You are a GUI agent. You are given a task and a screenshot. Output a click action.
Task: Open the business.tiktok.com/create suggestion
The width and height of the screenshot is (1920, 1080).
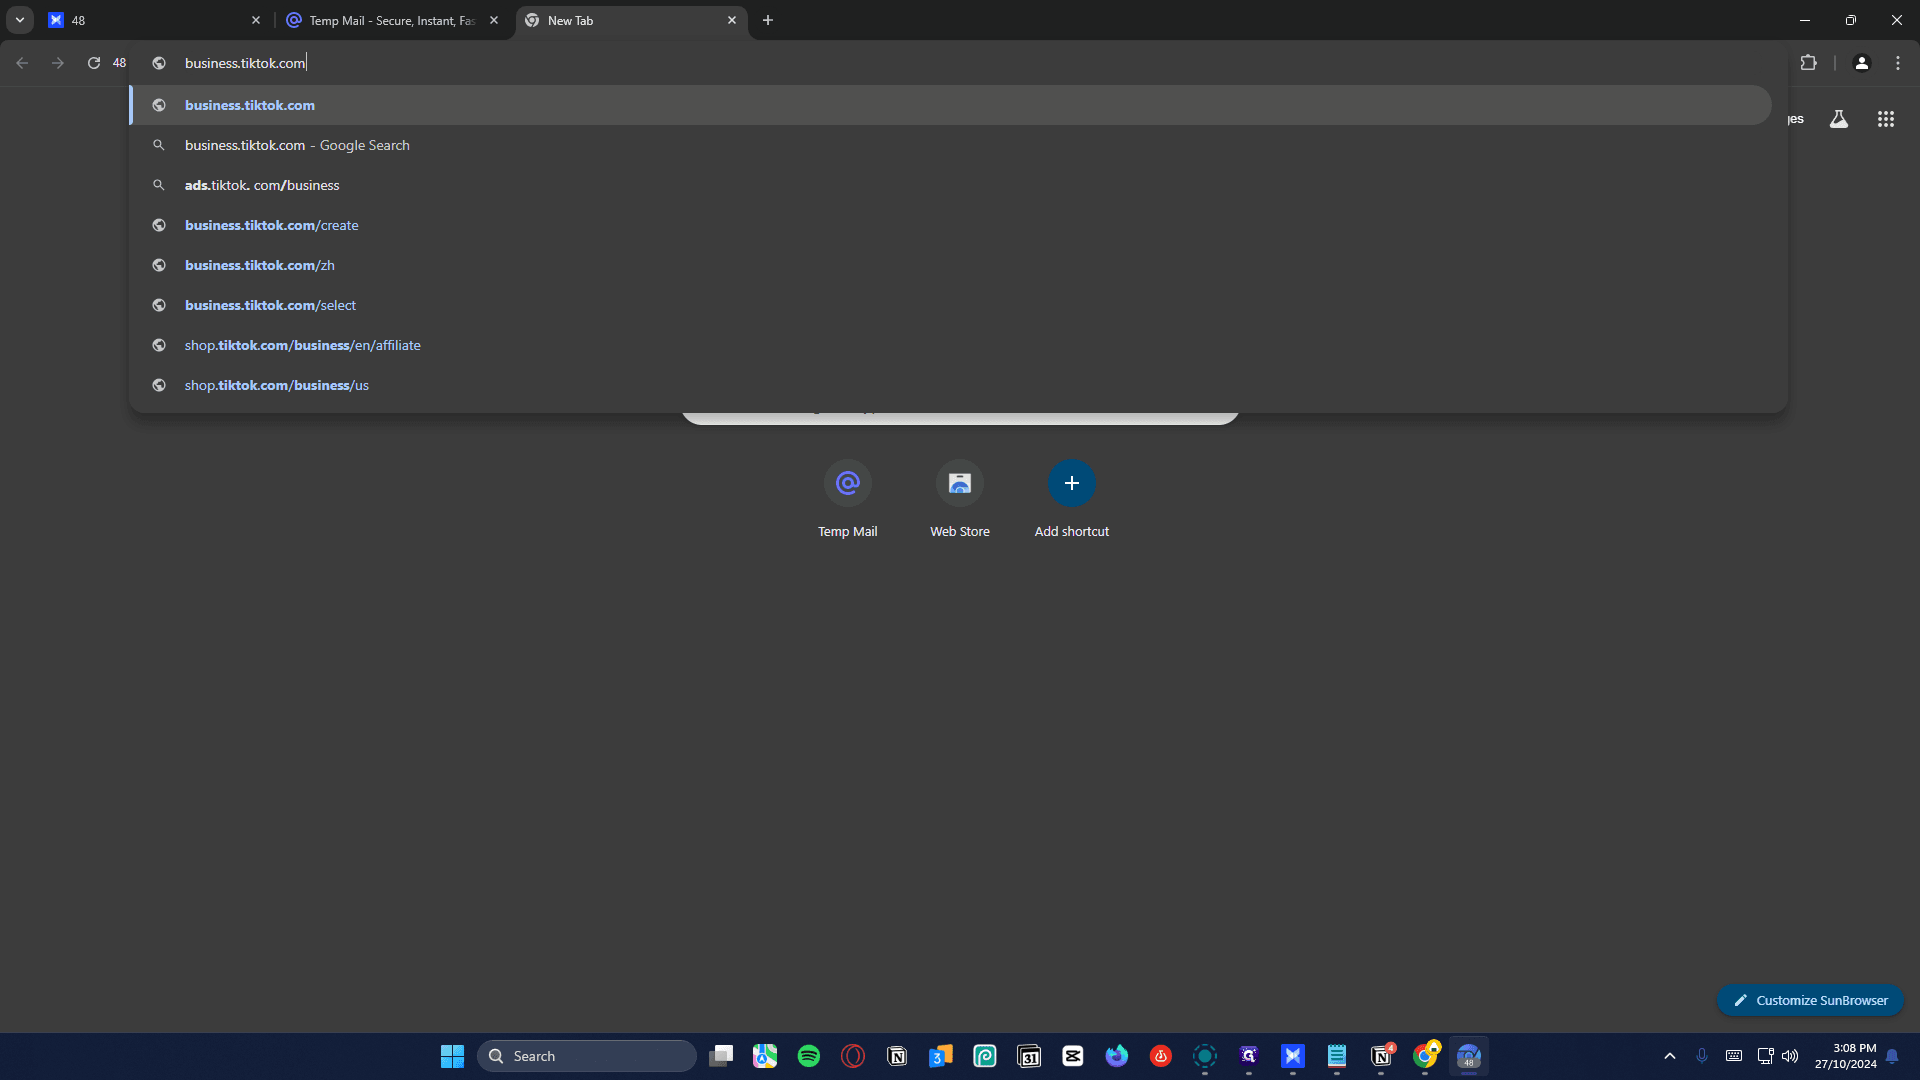(x=950, y=225)
